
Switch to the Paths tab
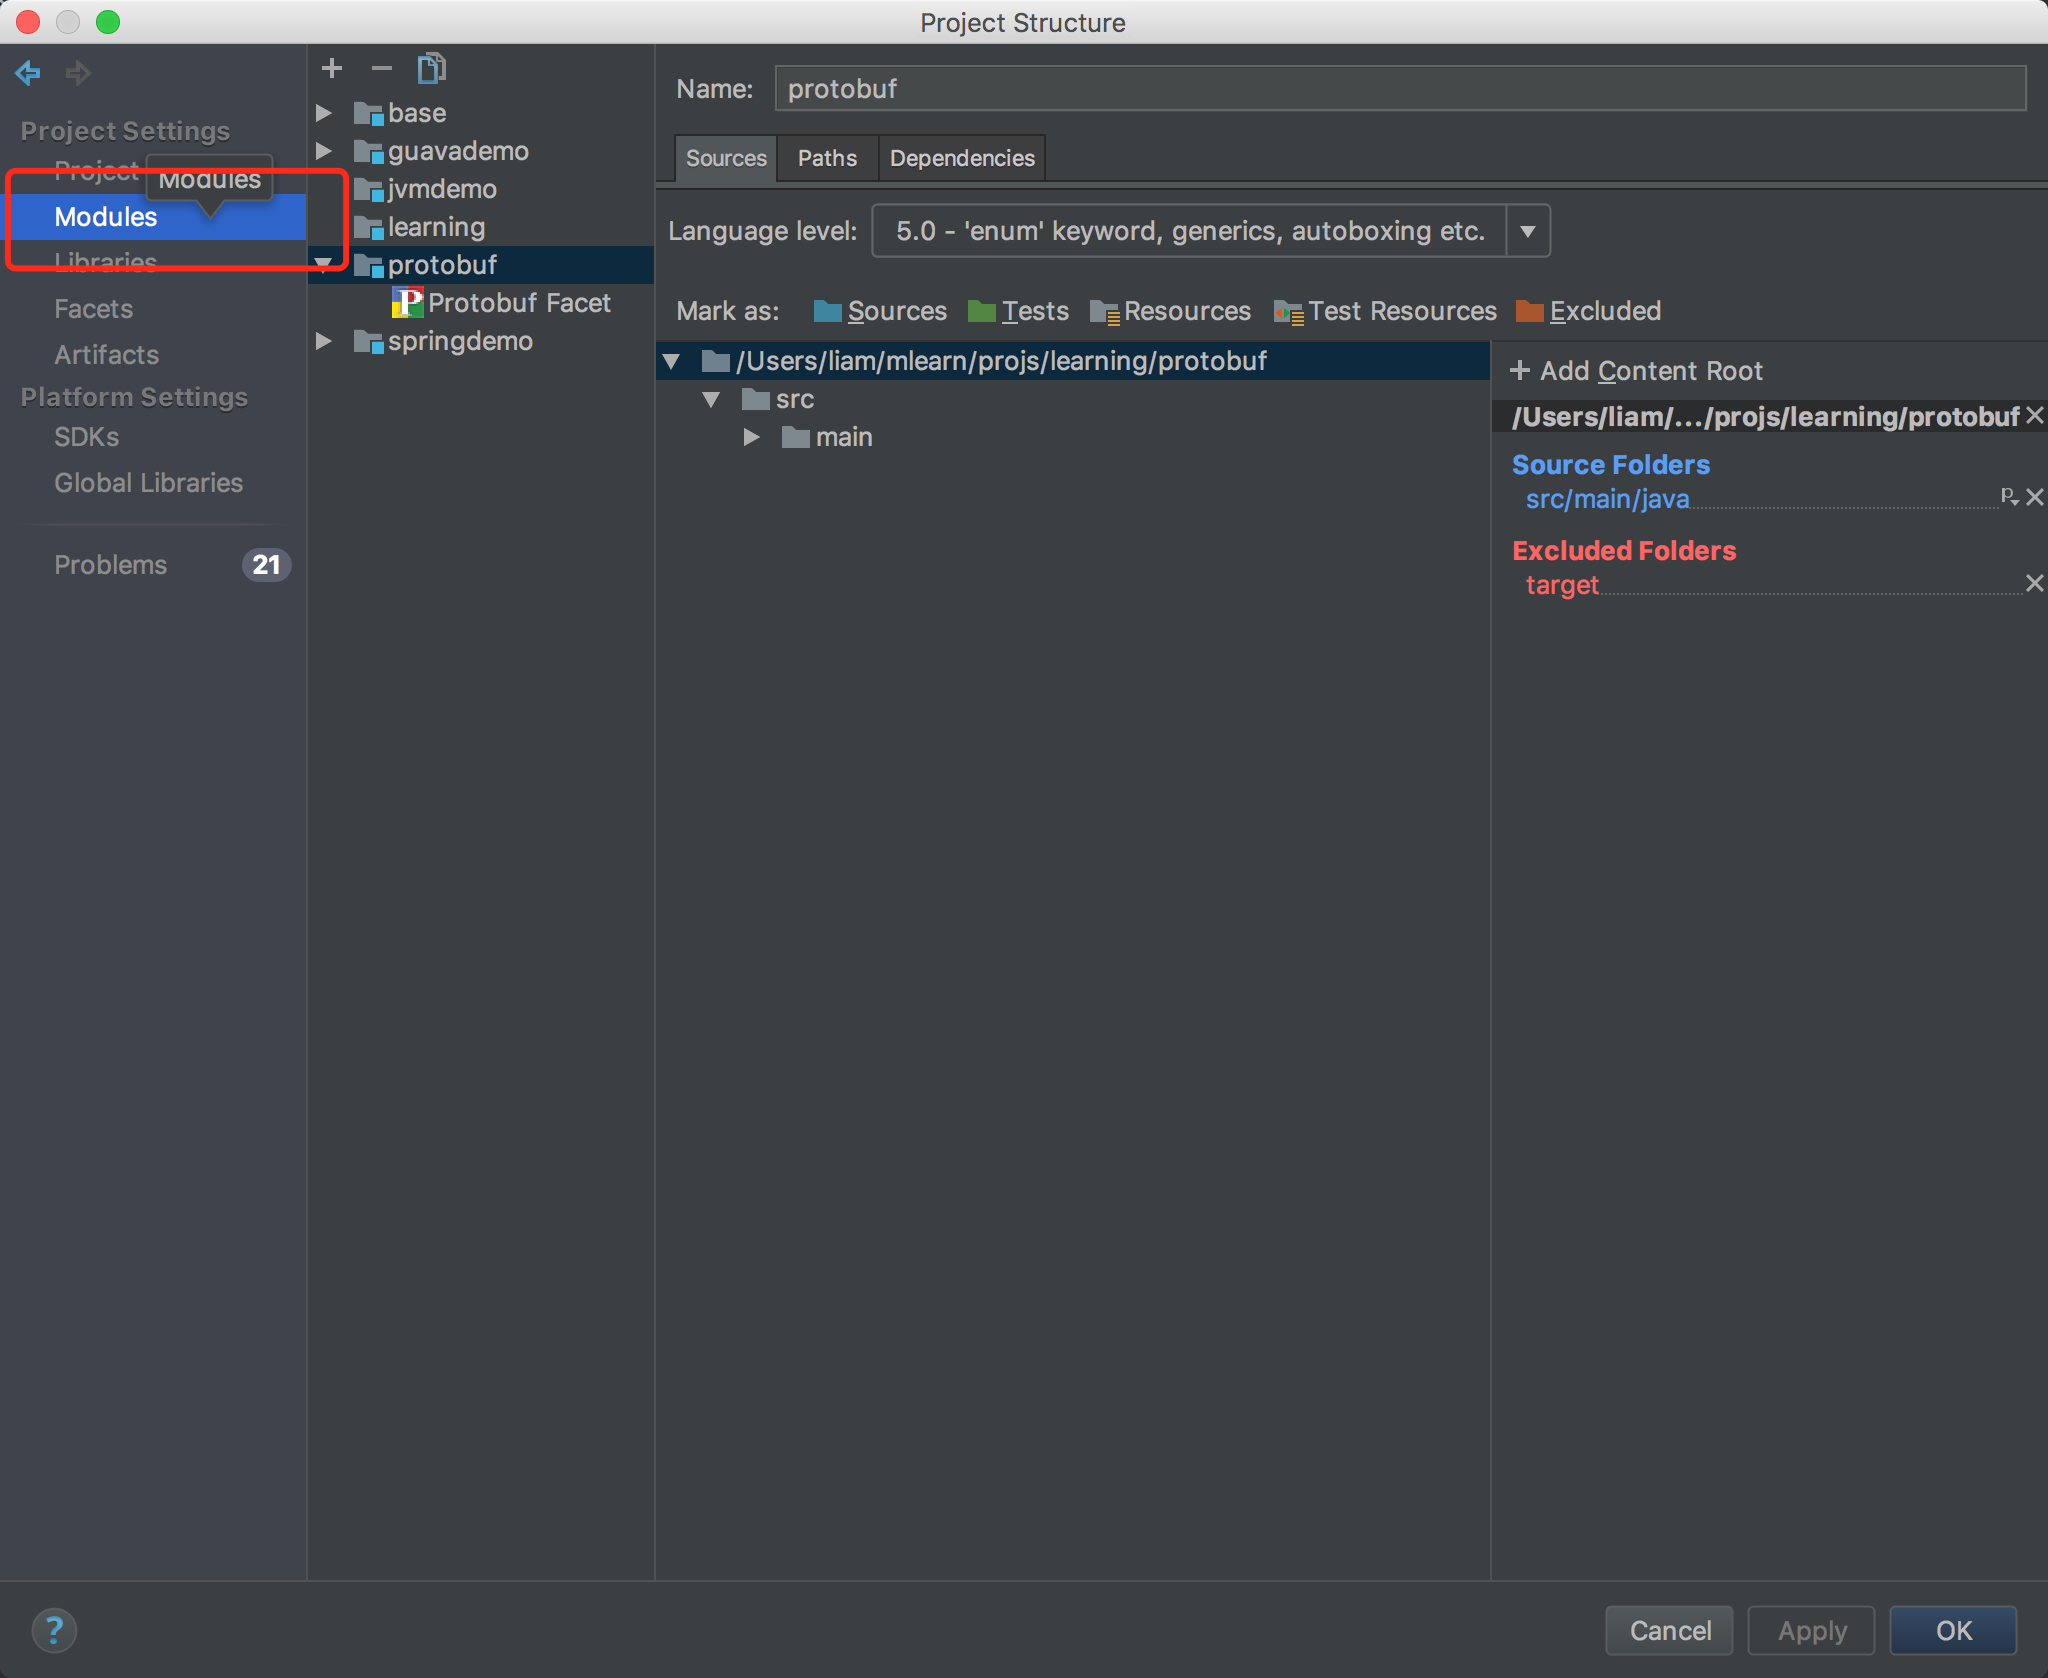pos(827,158)
